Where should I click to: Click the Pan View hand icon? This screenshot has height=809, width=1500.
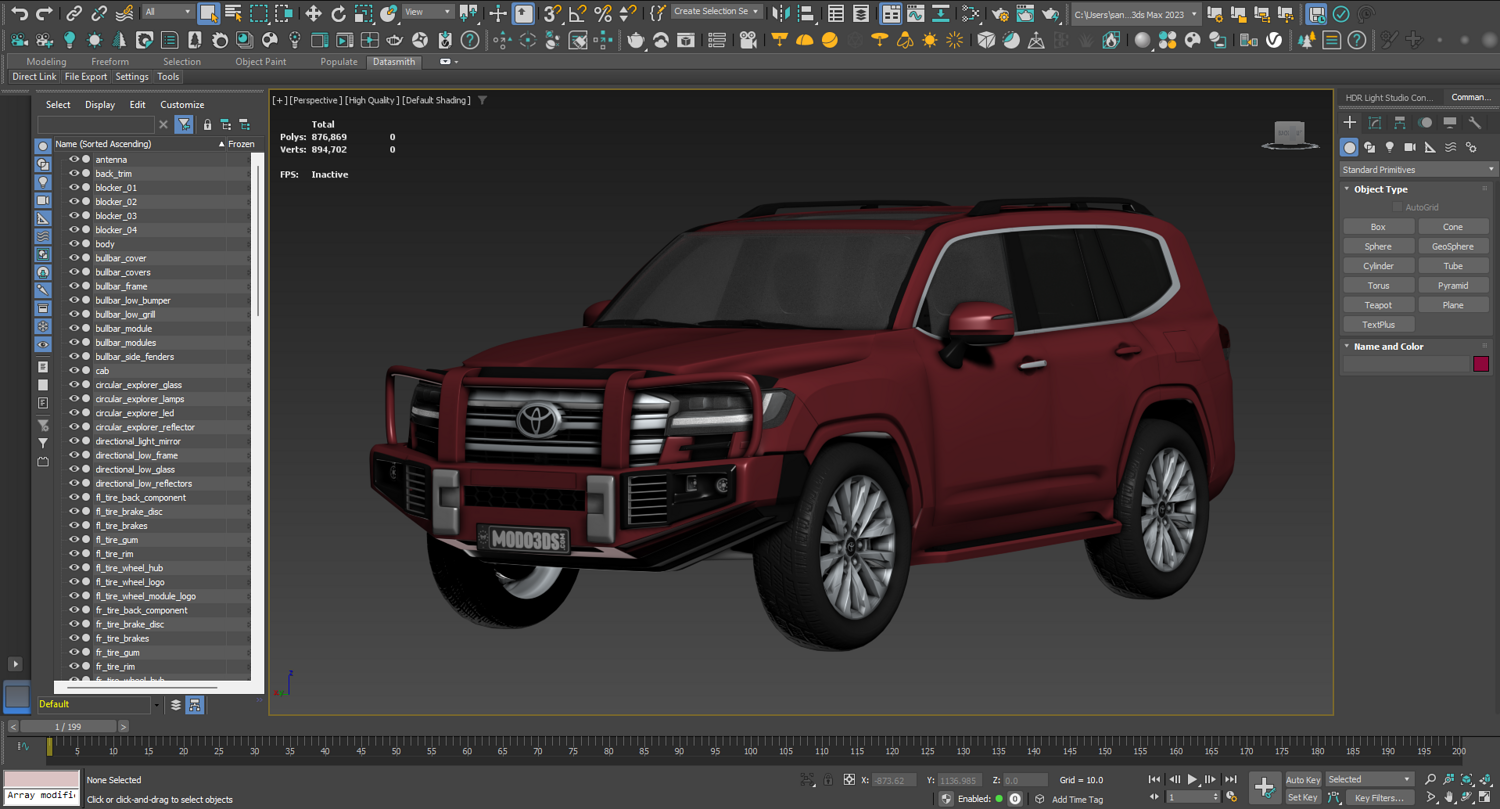click(1449, 797)
